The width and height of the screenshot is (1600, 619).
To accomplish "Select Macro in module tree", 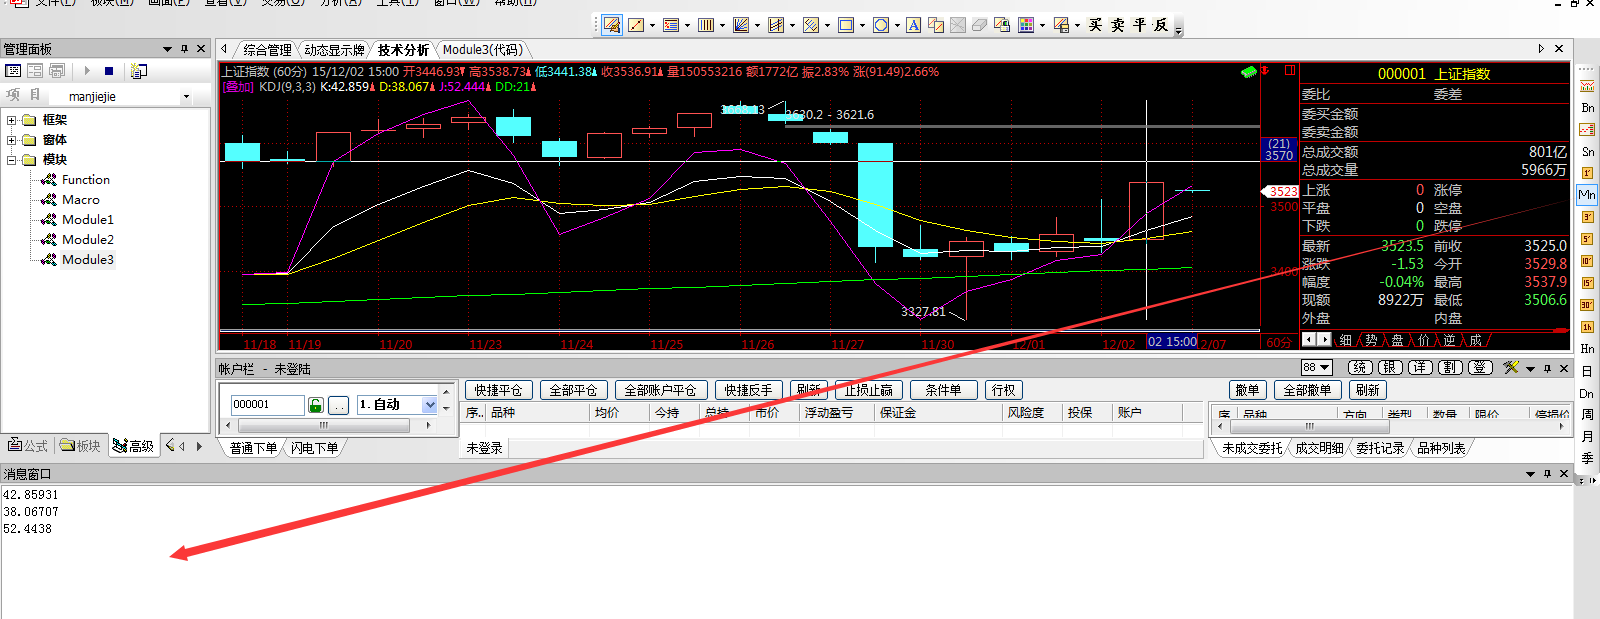I will coord(81,200).
